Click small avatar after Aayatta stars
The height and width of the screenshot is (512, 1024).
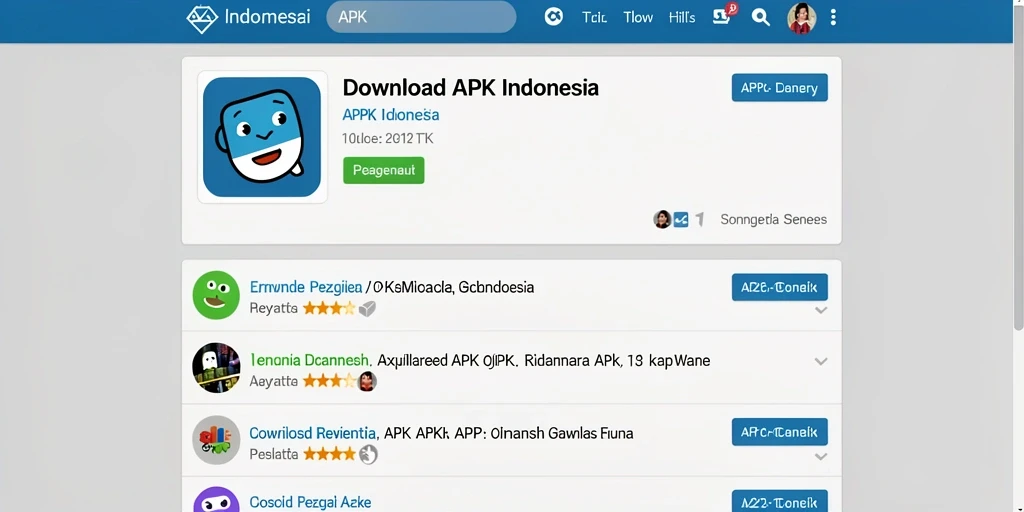(368, 381)
